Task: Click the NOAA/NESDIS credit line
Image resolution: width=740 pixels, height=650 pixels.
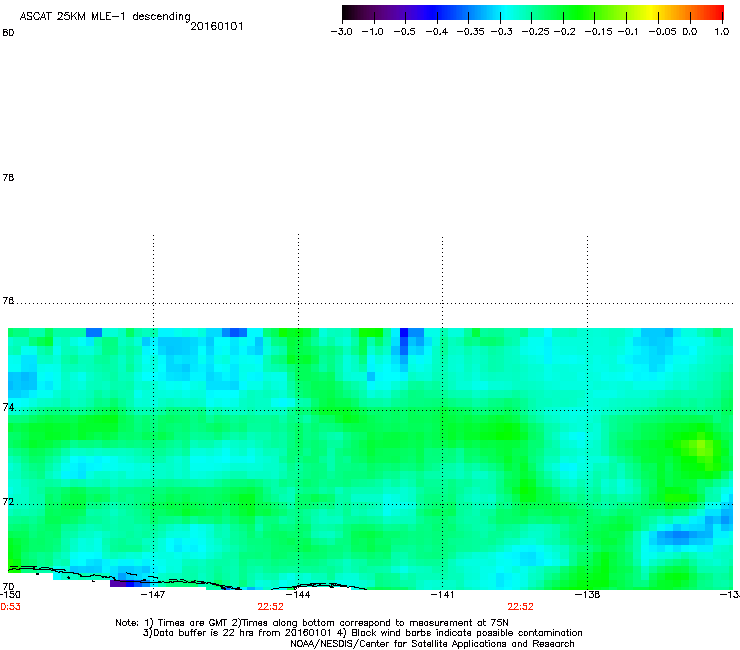Action: pyautogui.click(x=432, y=644)
